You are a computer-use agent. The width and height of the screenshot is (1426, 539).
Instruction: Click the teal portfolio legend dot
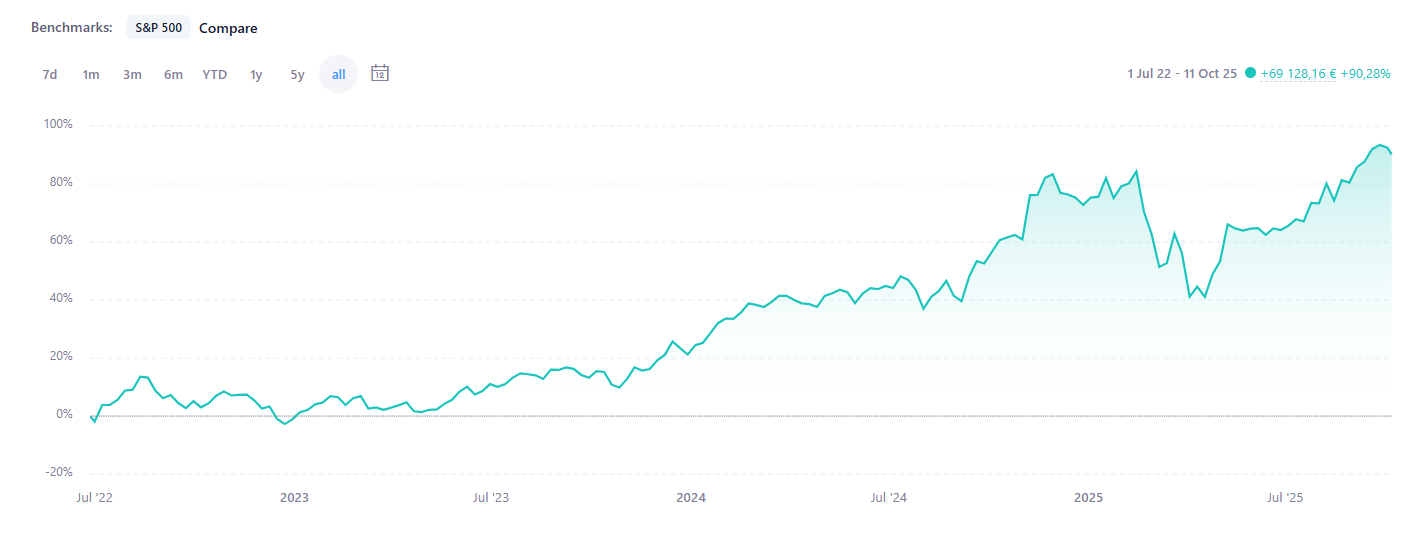[x=1250, y=73]
